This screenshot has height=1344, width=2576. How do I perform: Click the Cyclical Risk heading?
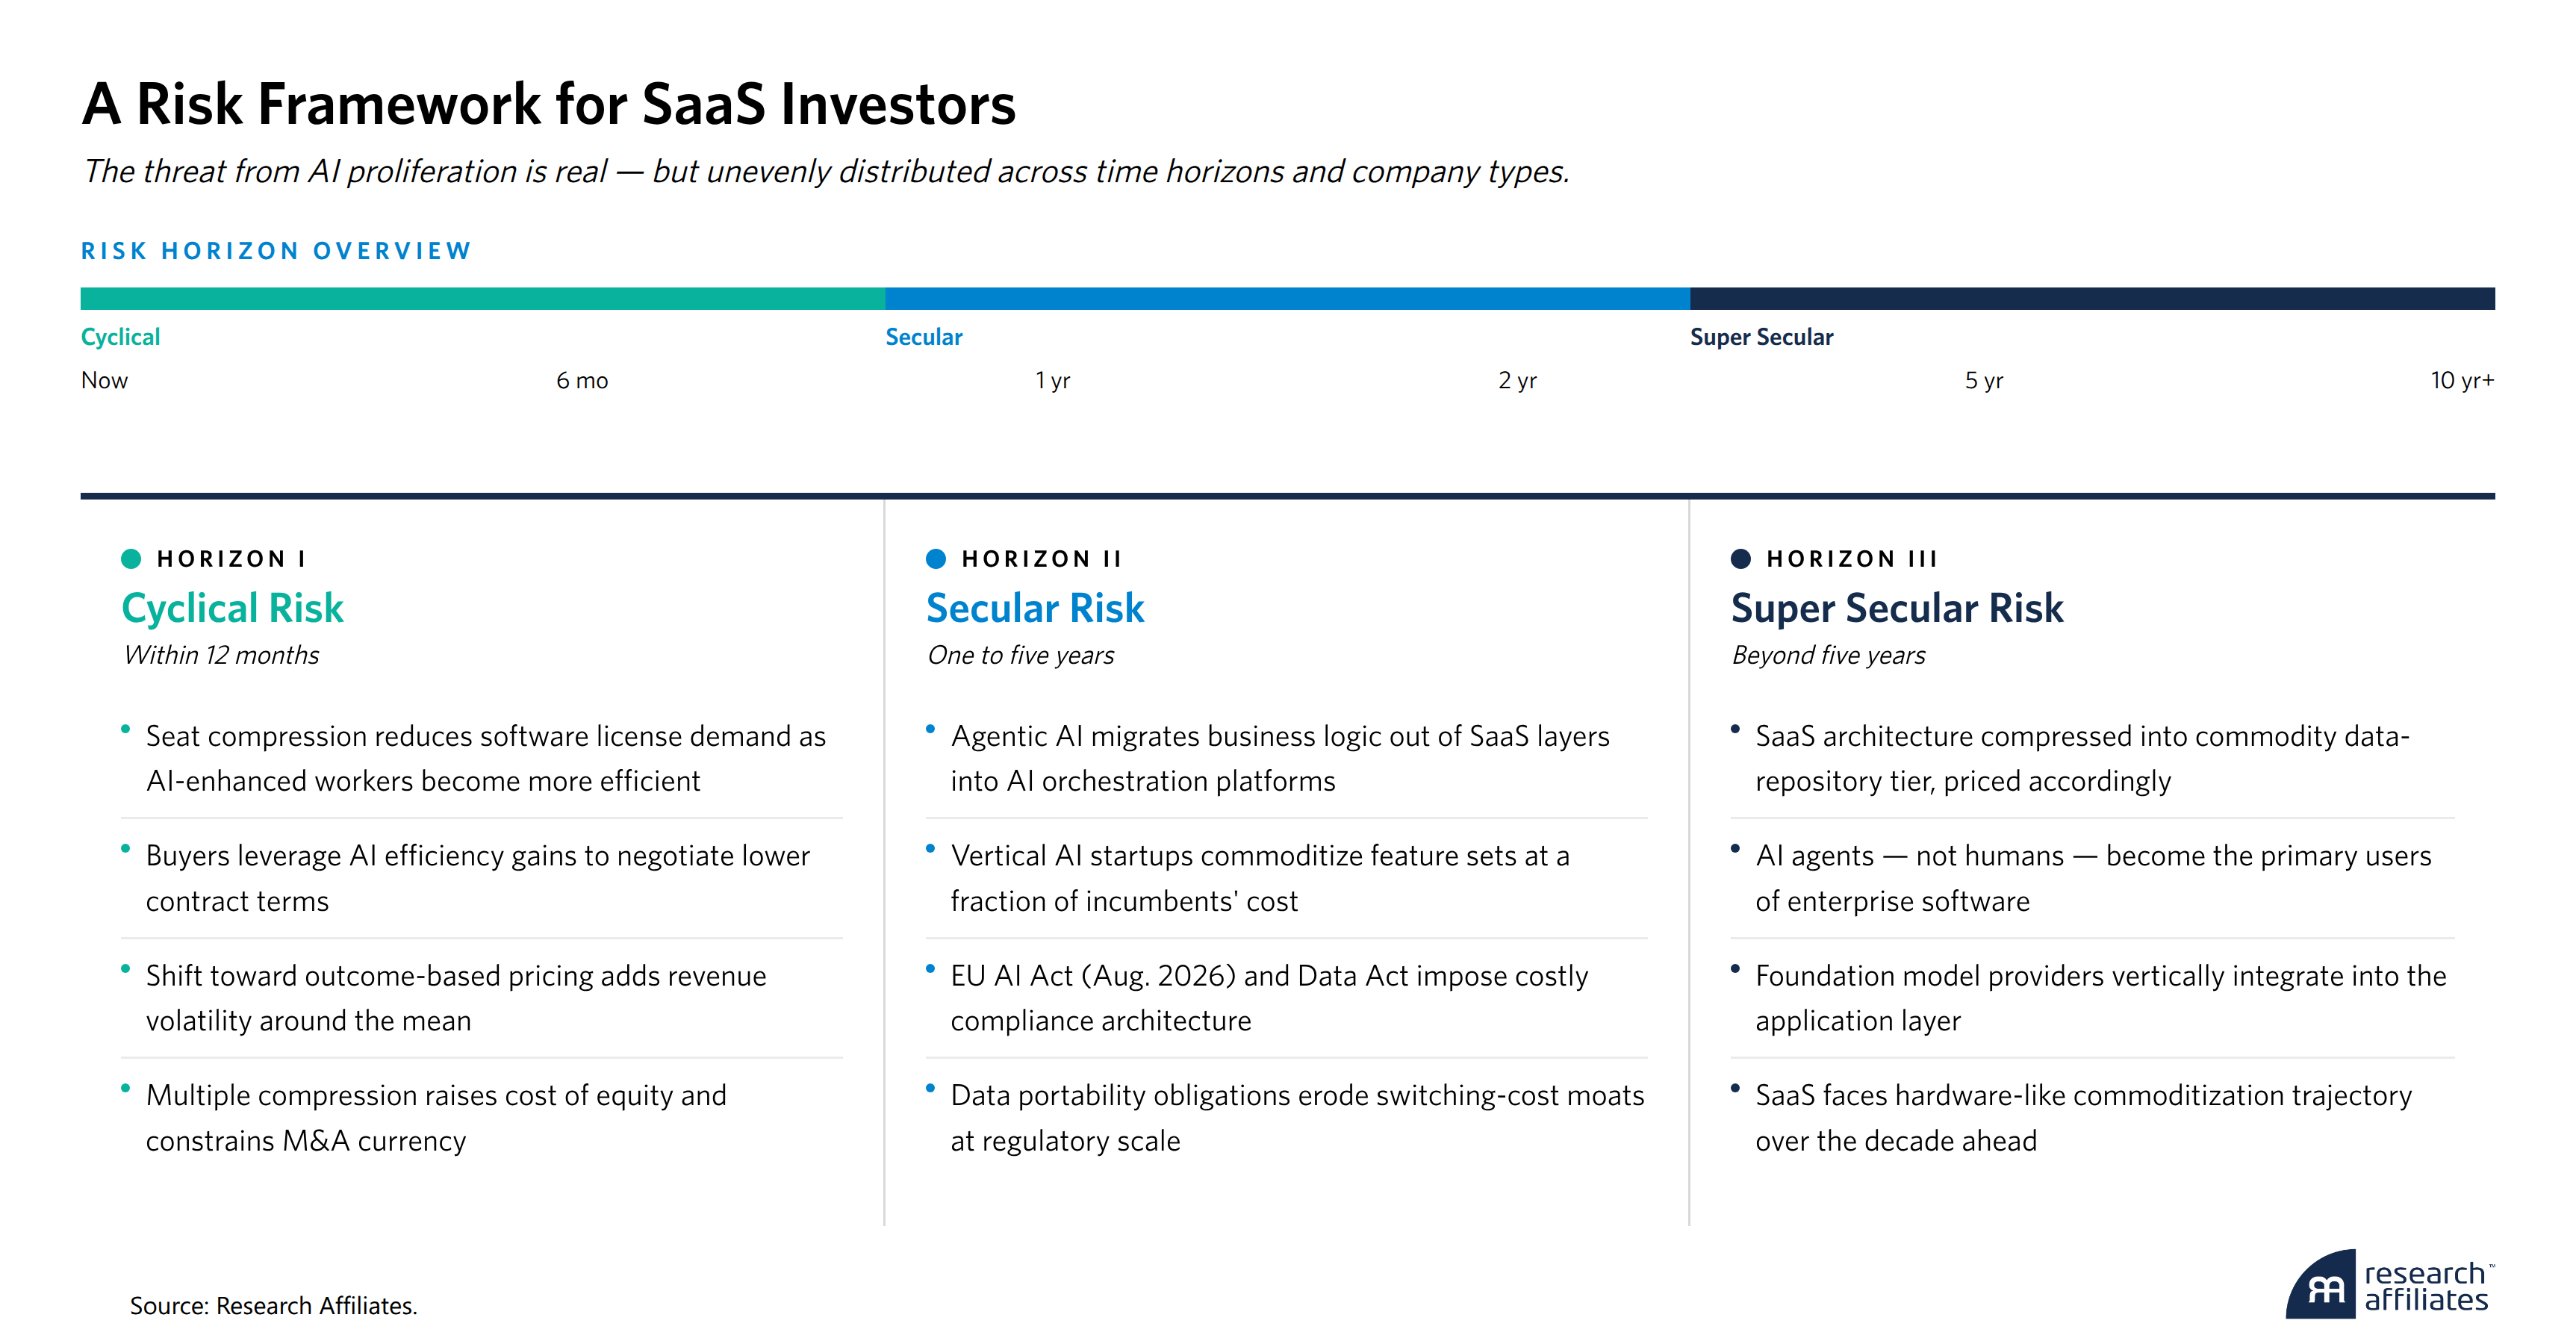(232, 608)
